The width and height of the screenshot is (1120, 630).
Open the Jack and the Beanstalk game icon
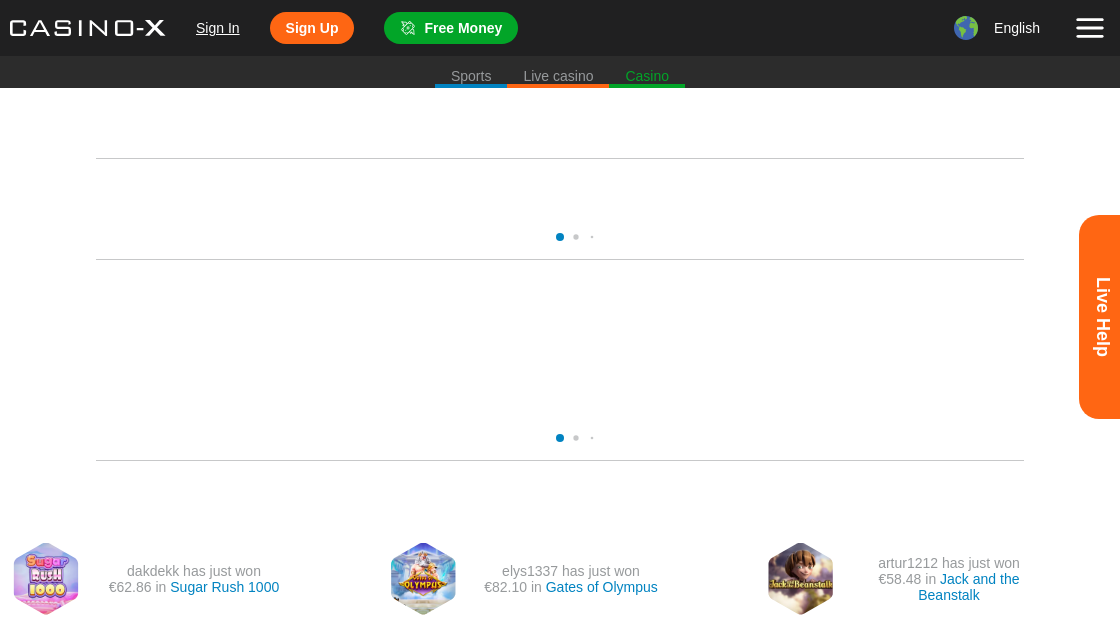pyautogui.click(x=800, y=579)
